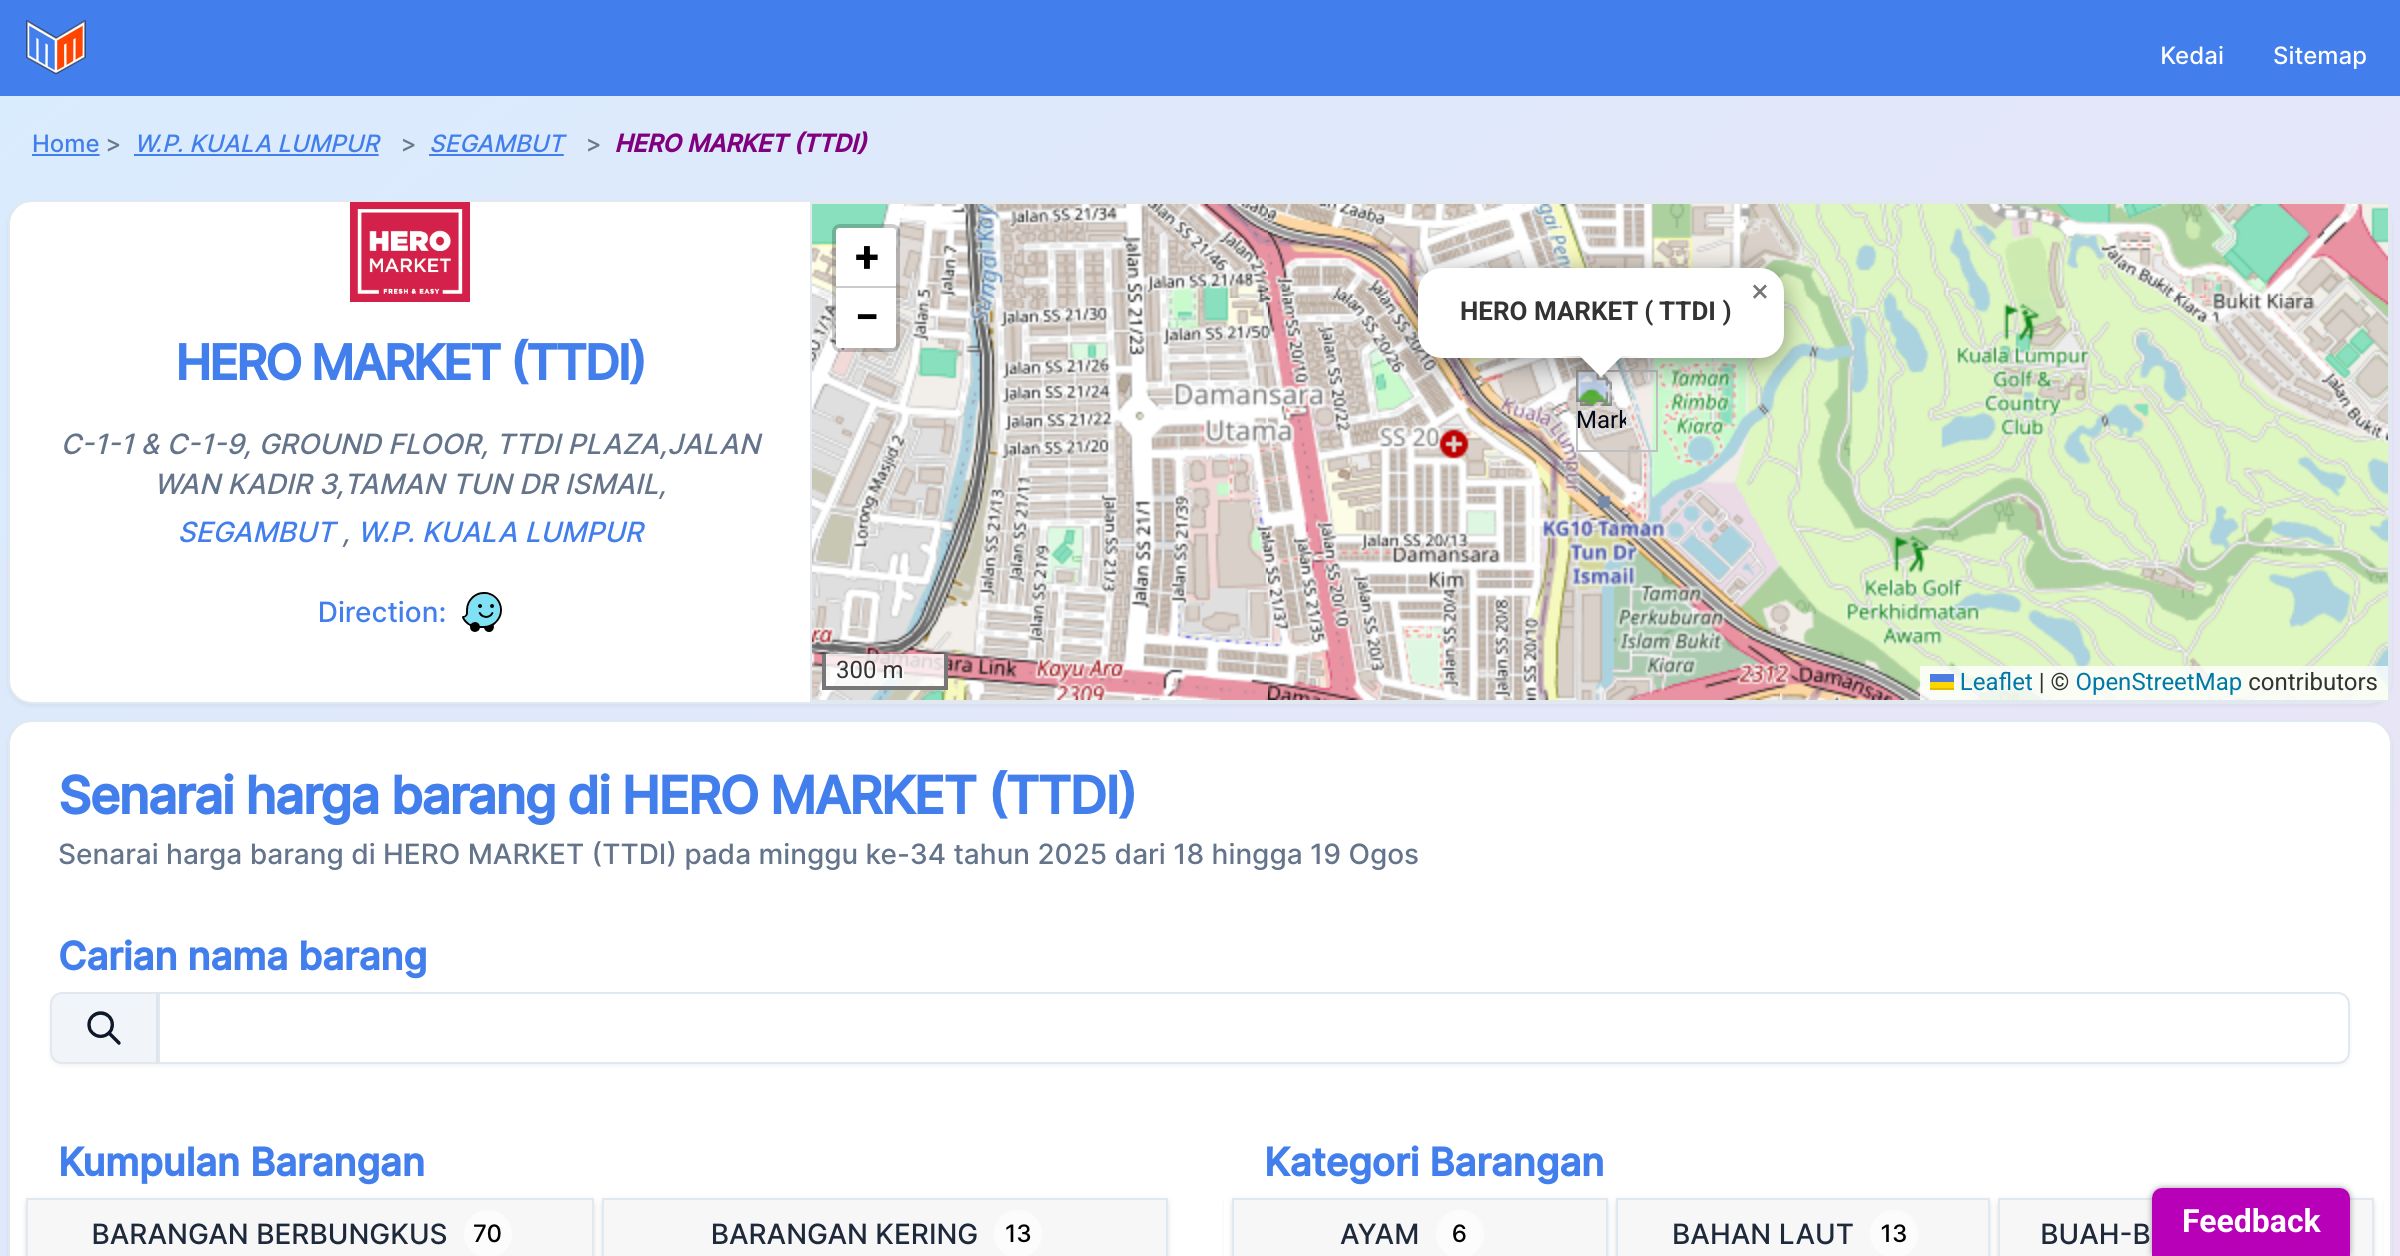Go to Home breadcrumb link
The width and height of the screenshot is (2400, 1256).
coord(65,144)
